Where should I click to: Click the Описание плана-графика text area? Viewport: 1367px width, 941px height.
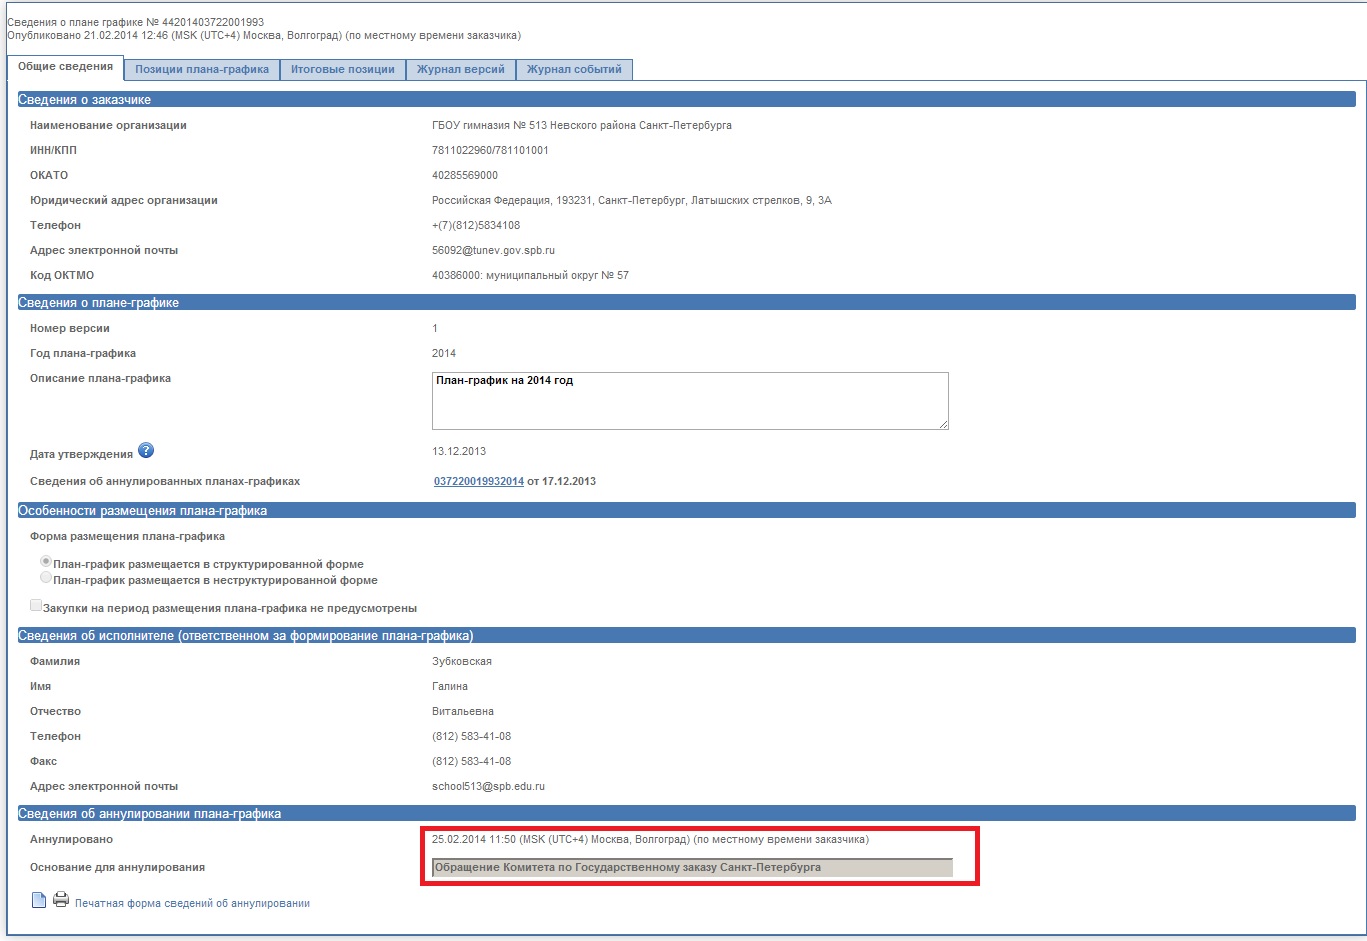coord(690,401)
